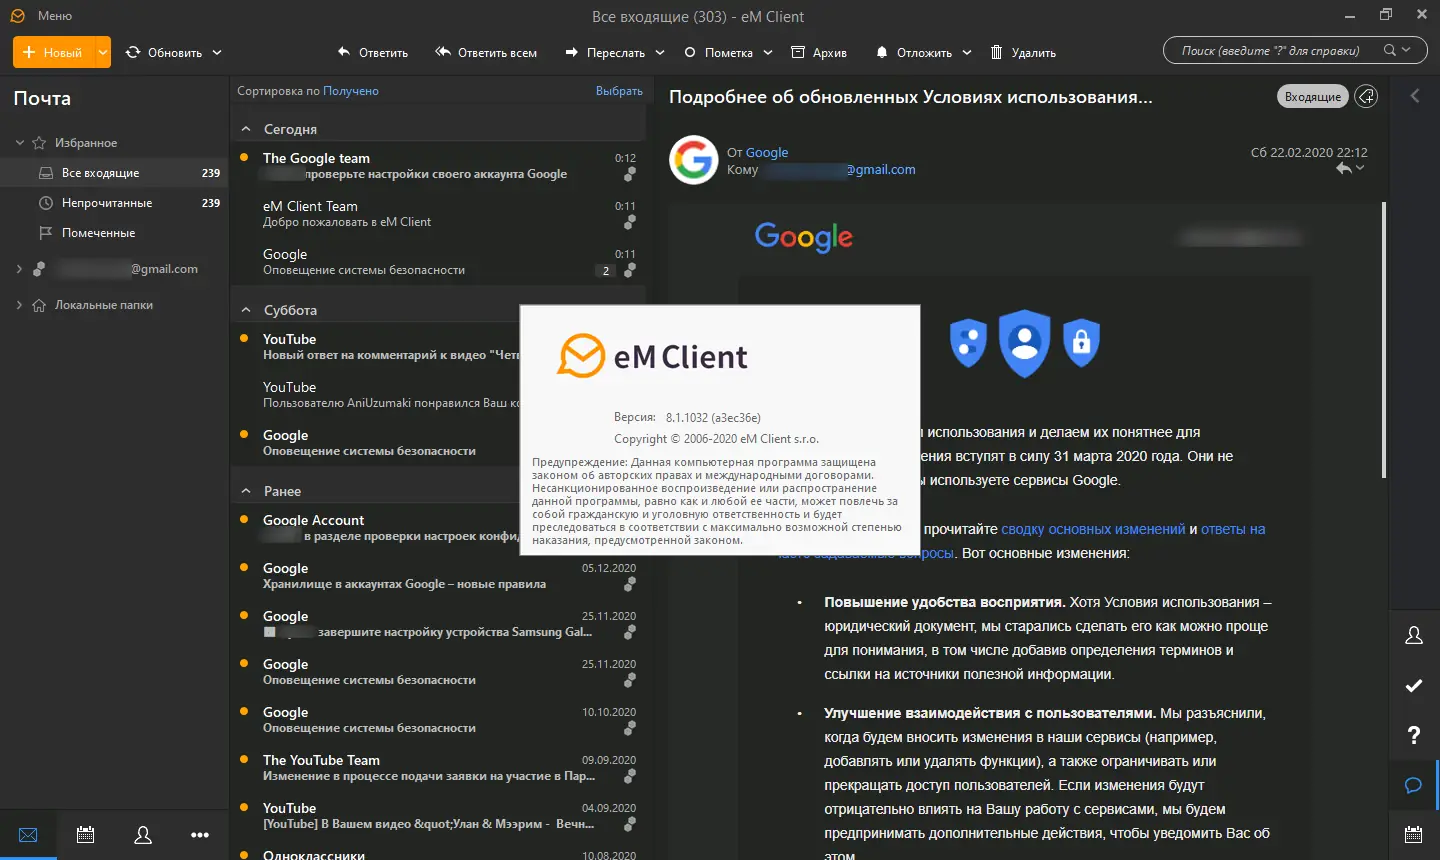The width and height of the screenshot is (1440, 860).
Task: Click the Получено sort link
Action: point(351,91)
